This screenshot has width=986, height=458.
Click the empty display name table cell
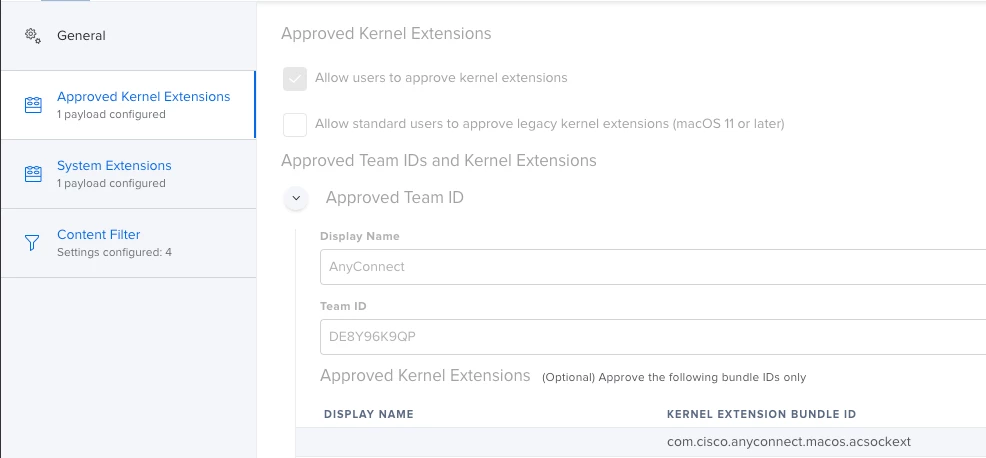pos(481,442)
